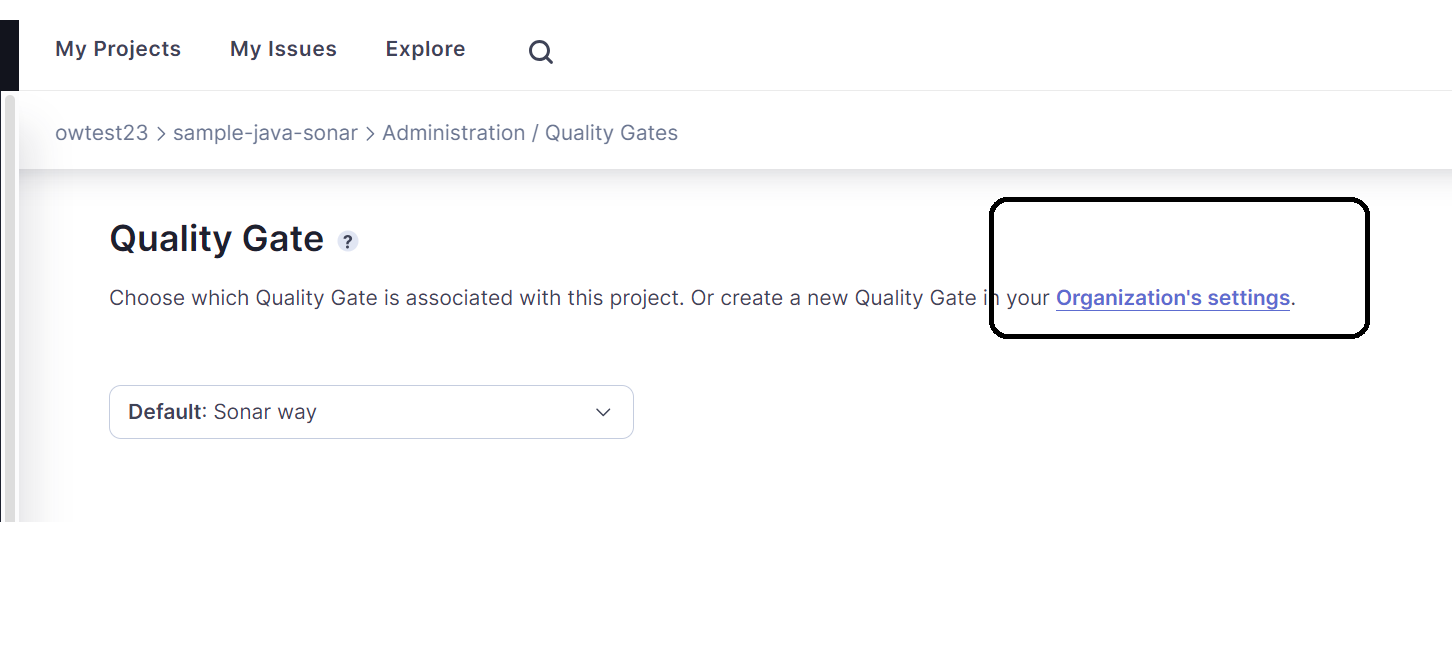Click the left vertical scrollbar
Viewport: 1452px width, 648px height.
[x=9, y=300]
